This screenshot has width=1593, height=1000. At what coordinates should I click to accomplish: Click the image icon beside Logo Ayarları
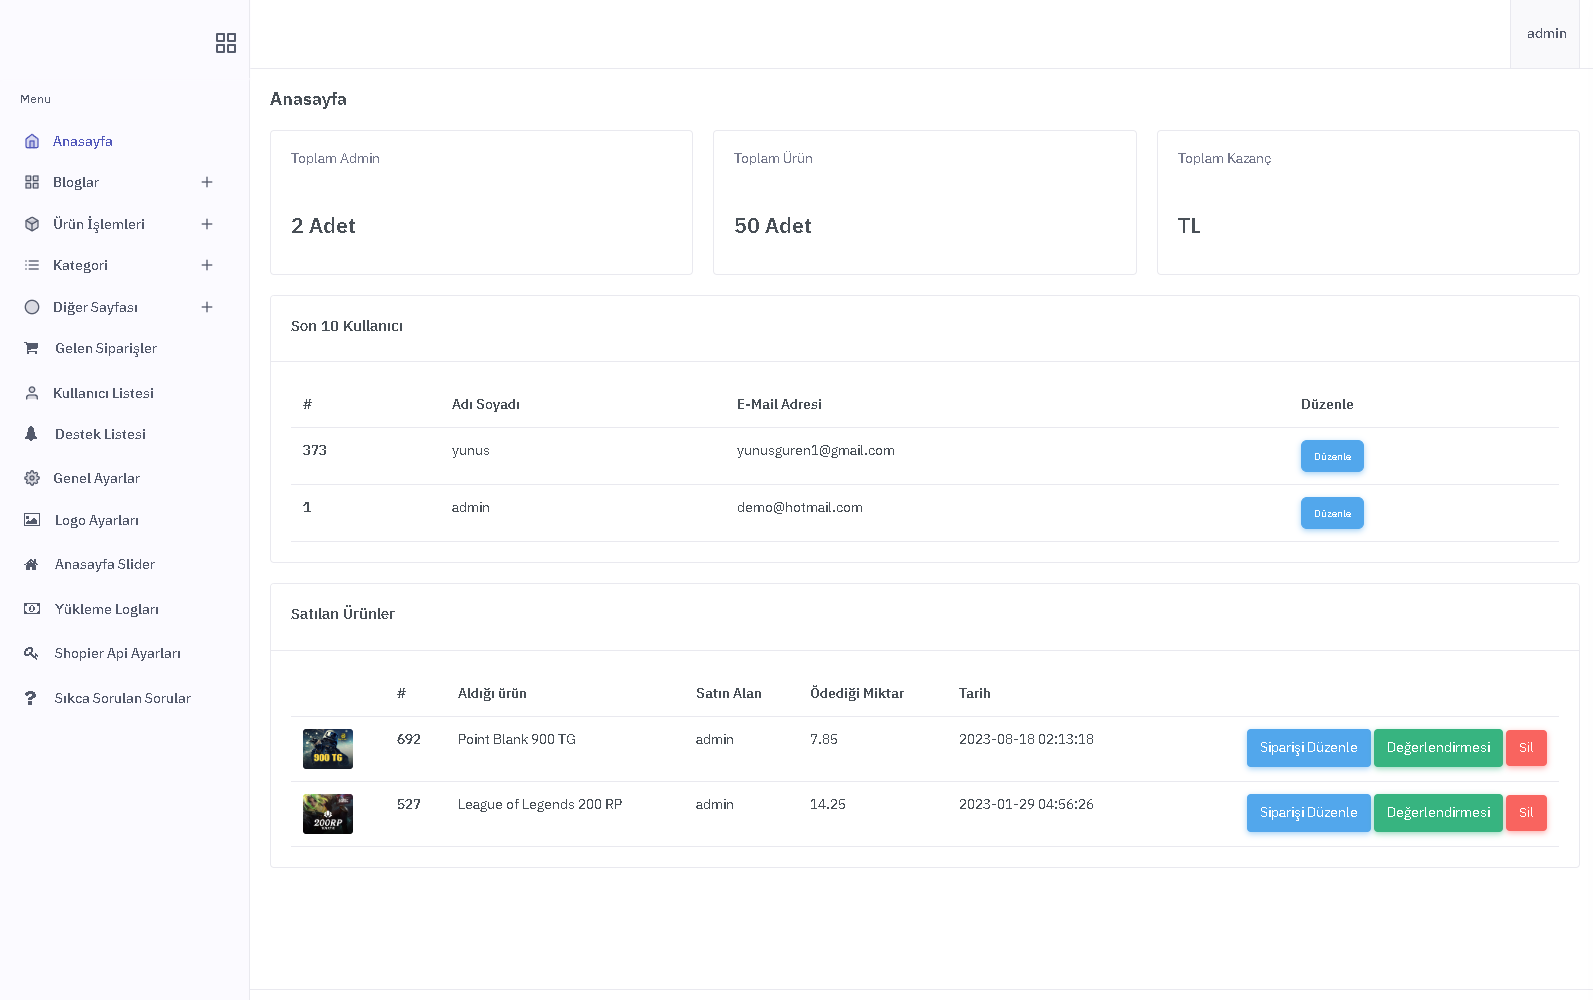point(32,520)
